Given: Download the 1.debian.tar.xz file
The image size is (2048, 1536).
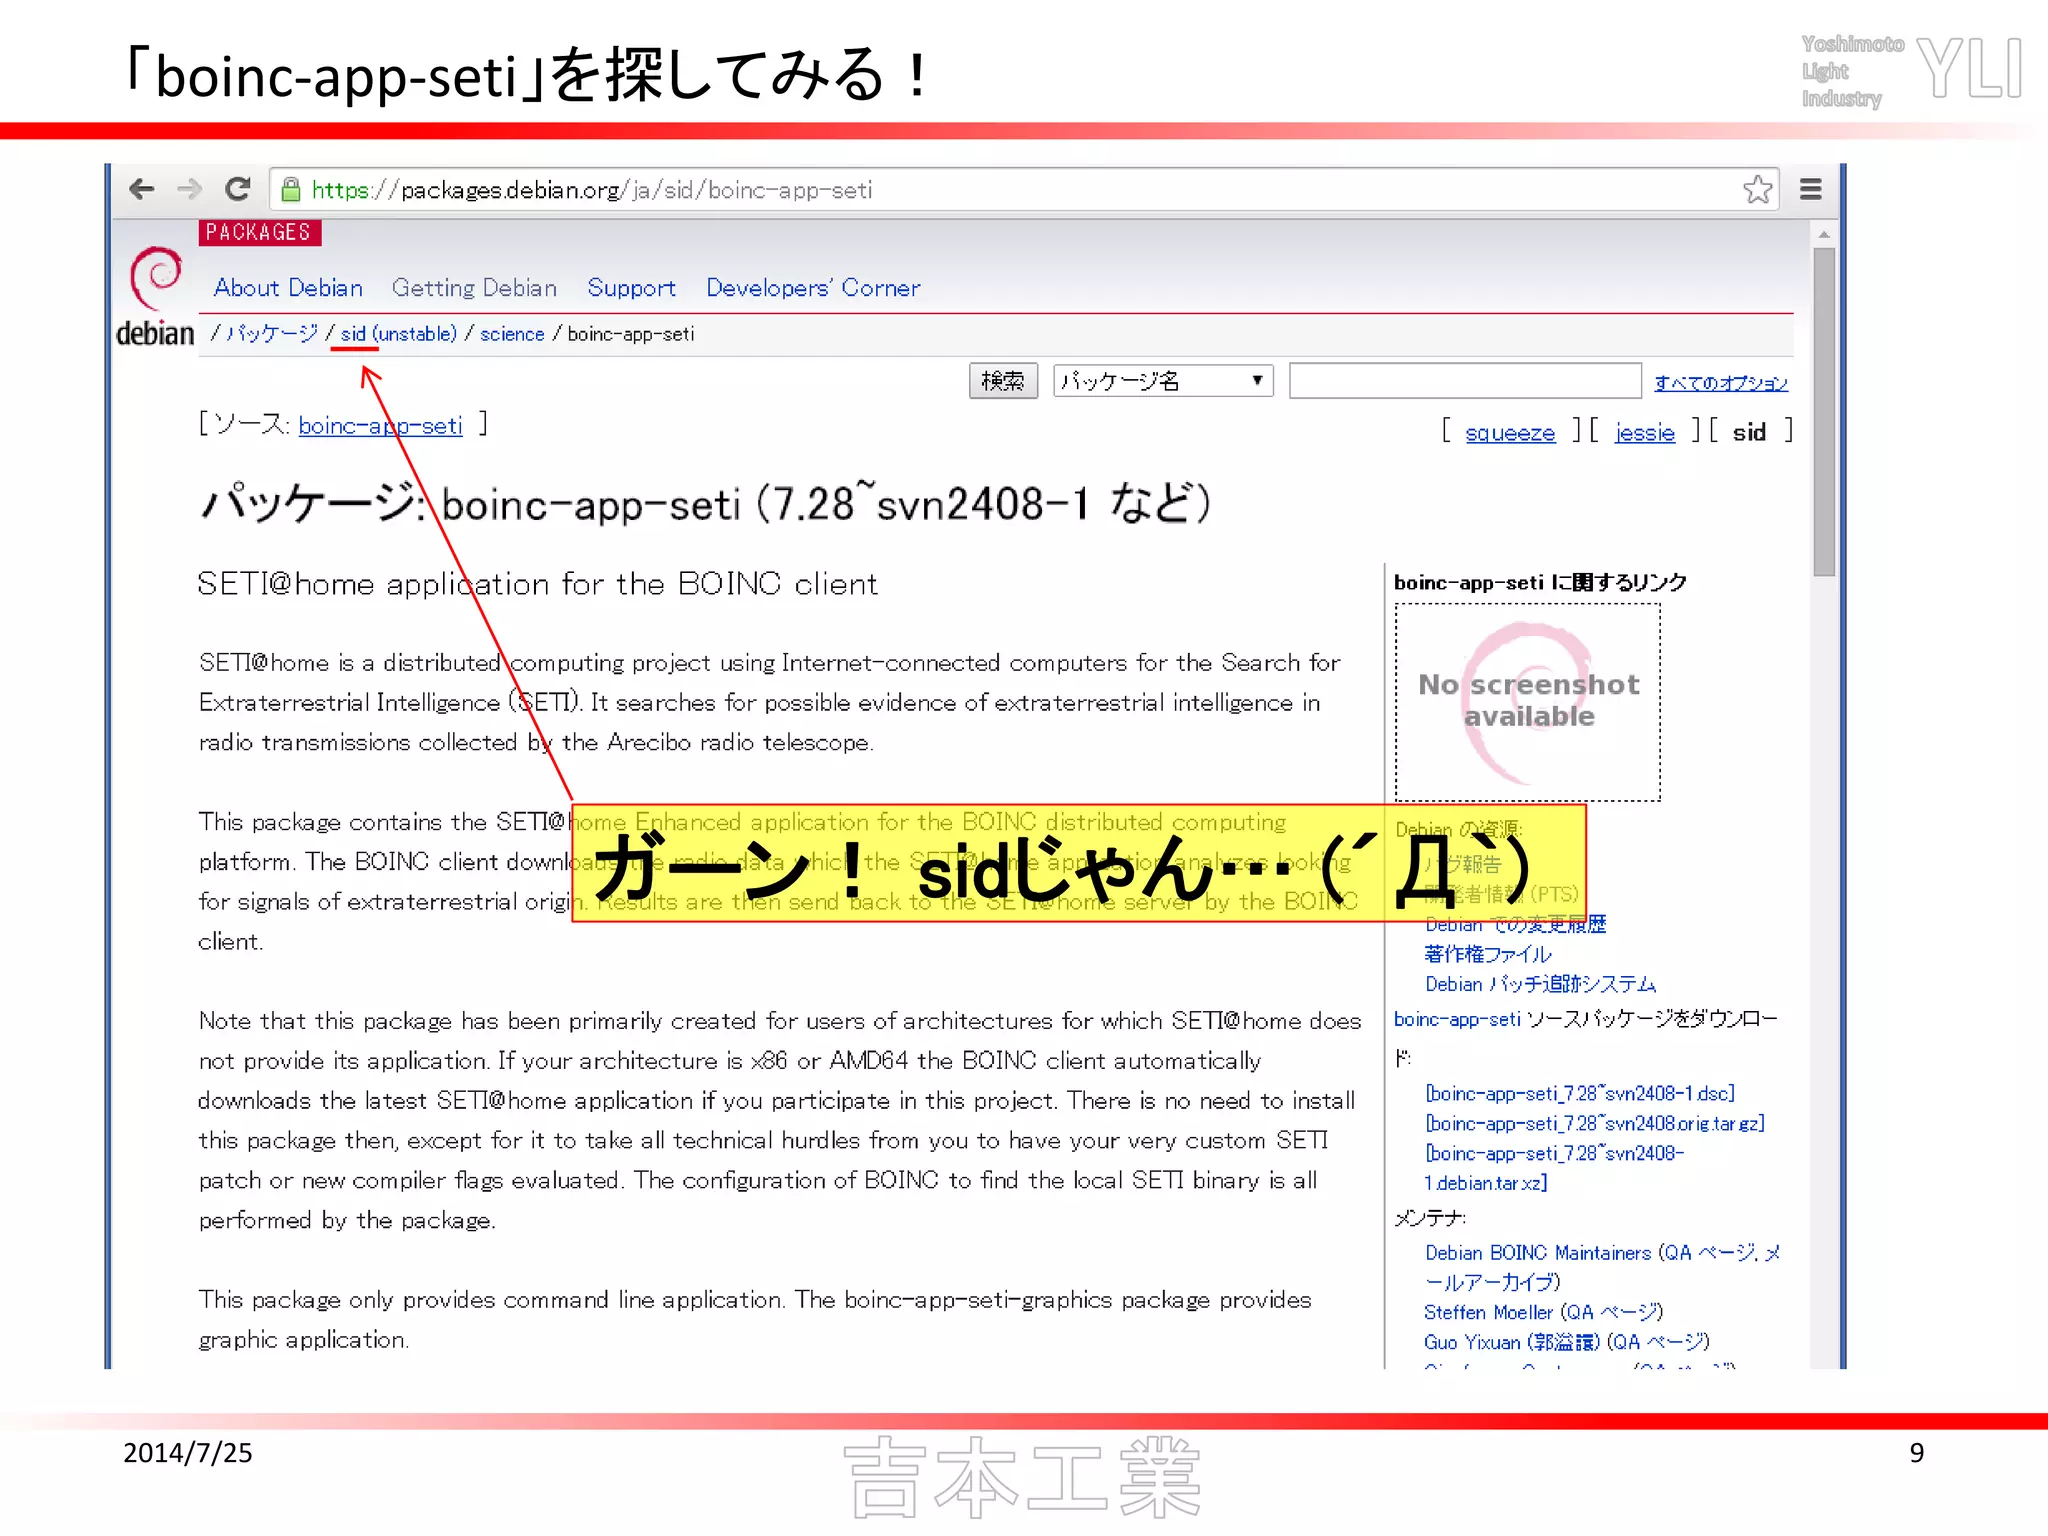Looking at the screenshot, I should [x=1555, y=1168].
